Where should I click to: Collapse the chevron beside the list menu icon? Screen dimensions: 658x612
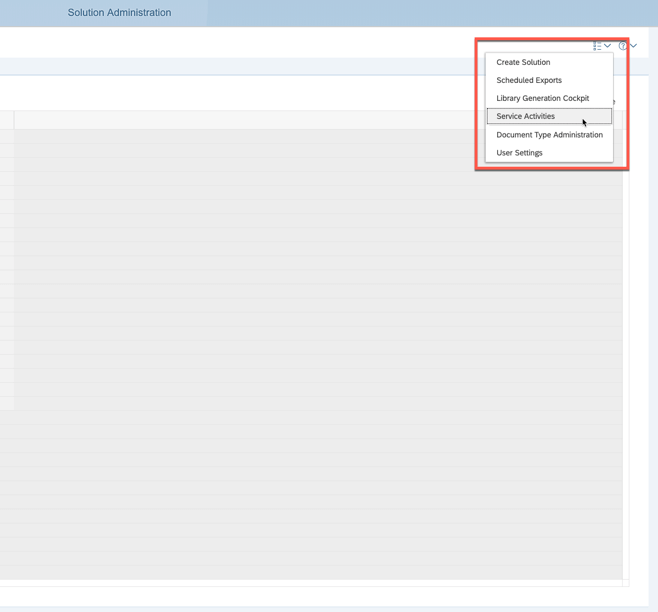[x=607, y=46]
